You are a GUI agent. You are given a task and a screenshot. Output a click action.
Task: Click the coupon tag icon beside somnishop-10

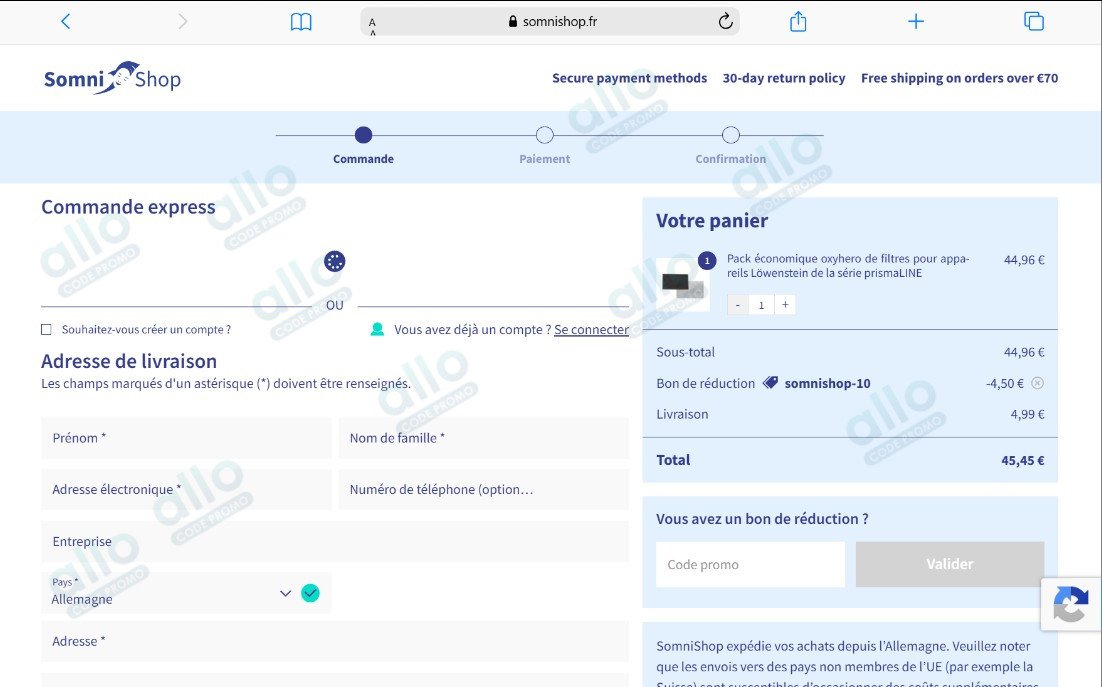click(770, 383)
